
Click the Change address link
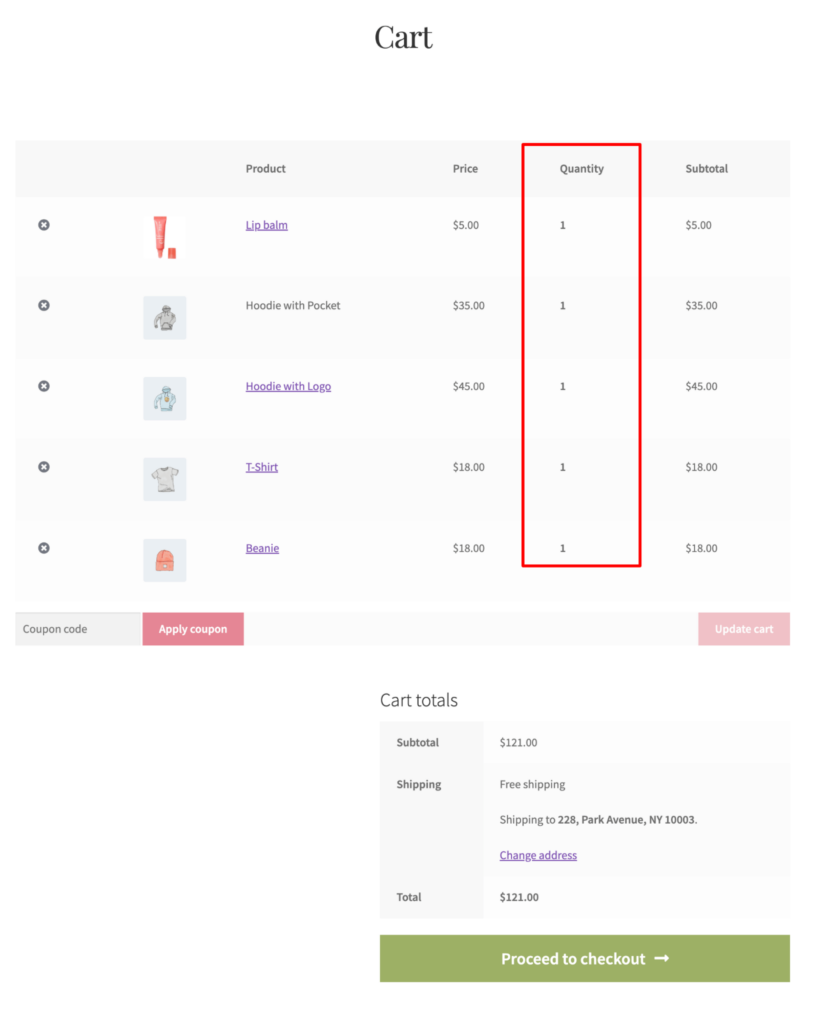[x=537, y=855]
